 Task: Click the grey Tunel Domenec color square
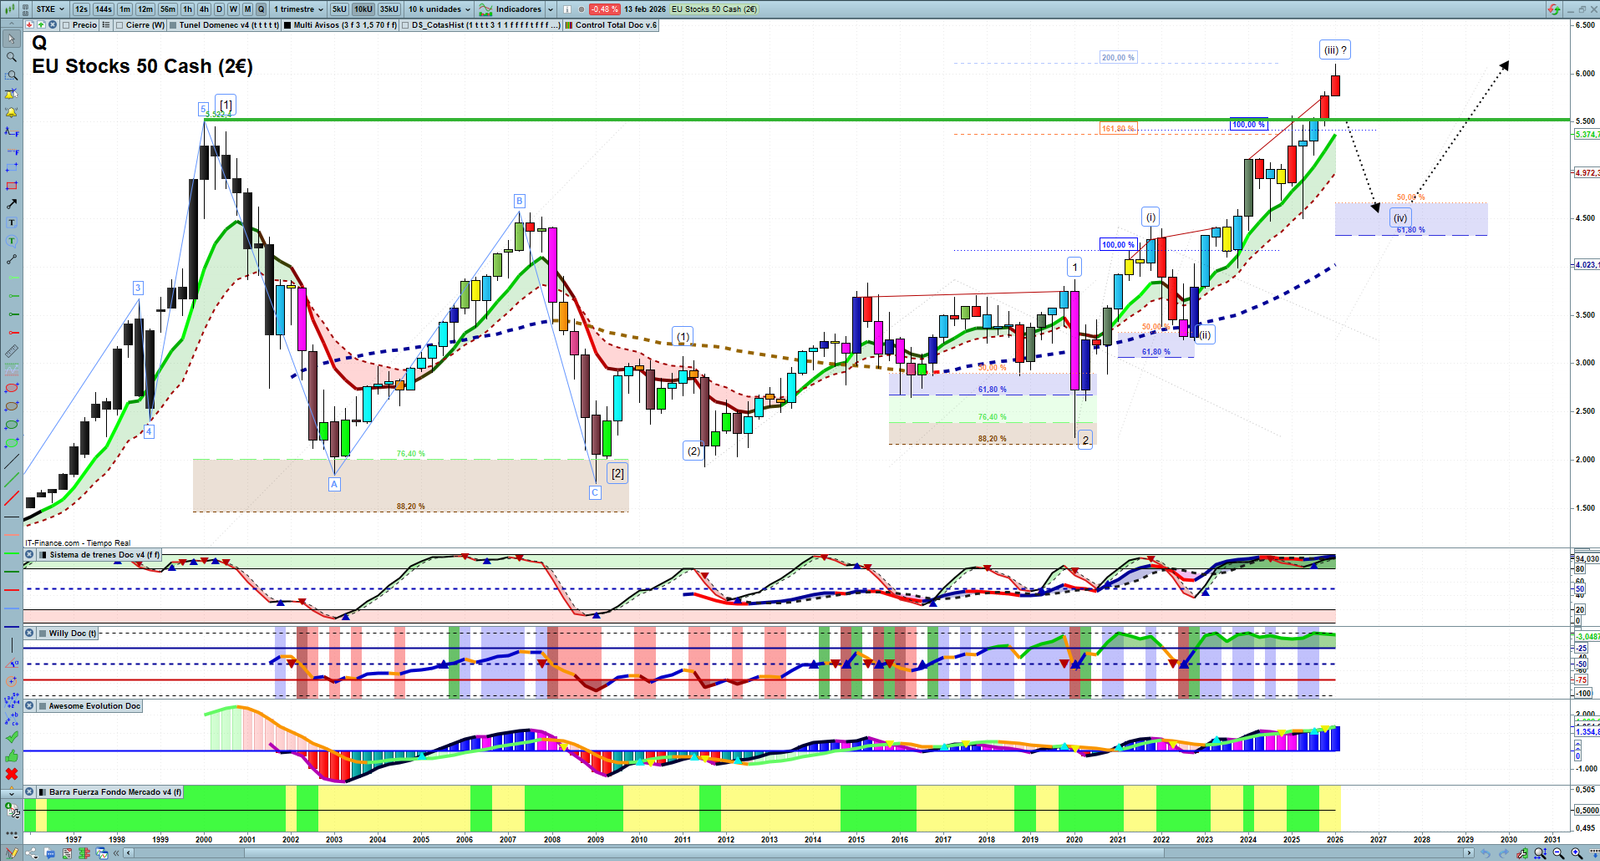click(x=173, y=25)
